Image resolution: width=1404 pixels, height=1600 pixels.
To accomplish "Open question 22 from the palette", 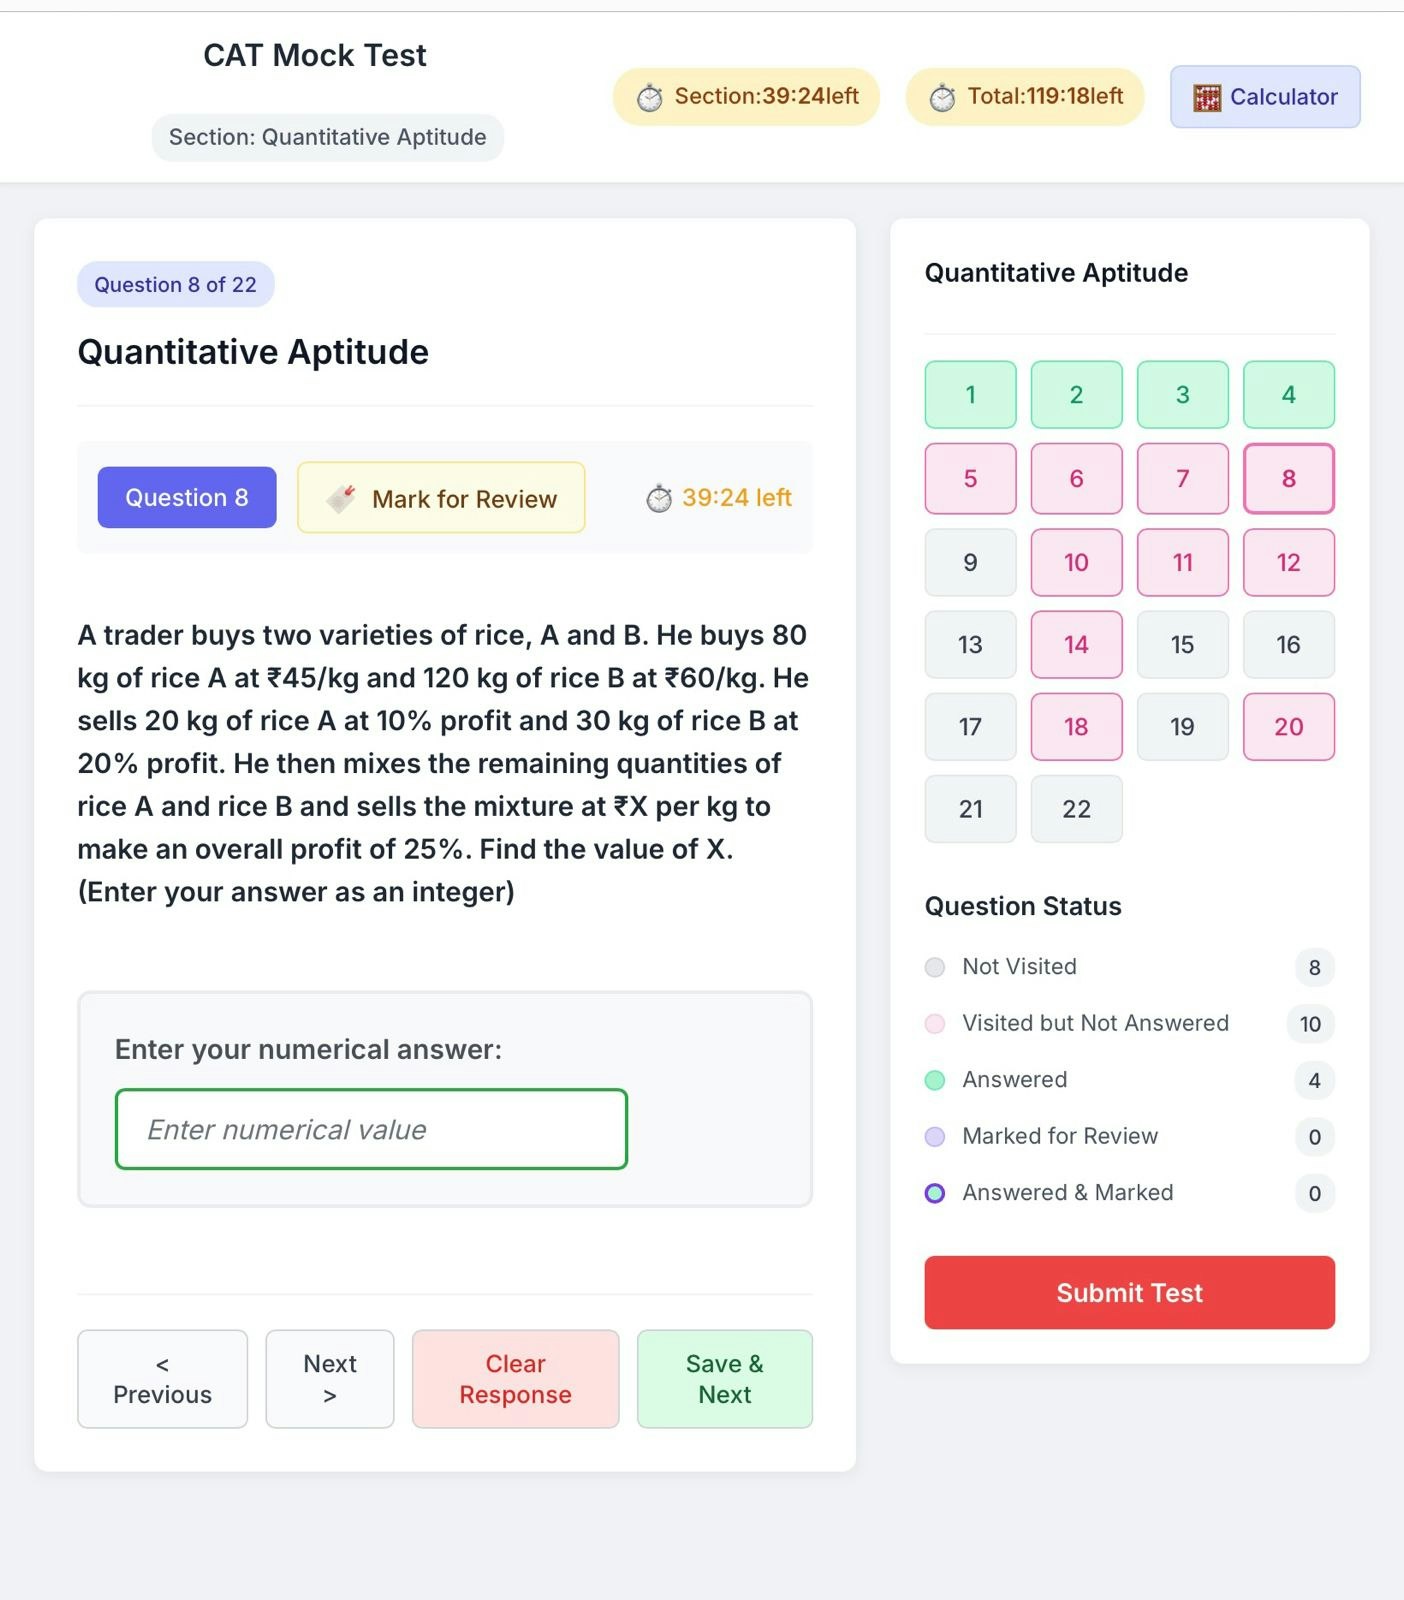I will coord(1076,809).
